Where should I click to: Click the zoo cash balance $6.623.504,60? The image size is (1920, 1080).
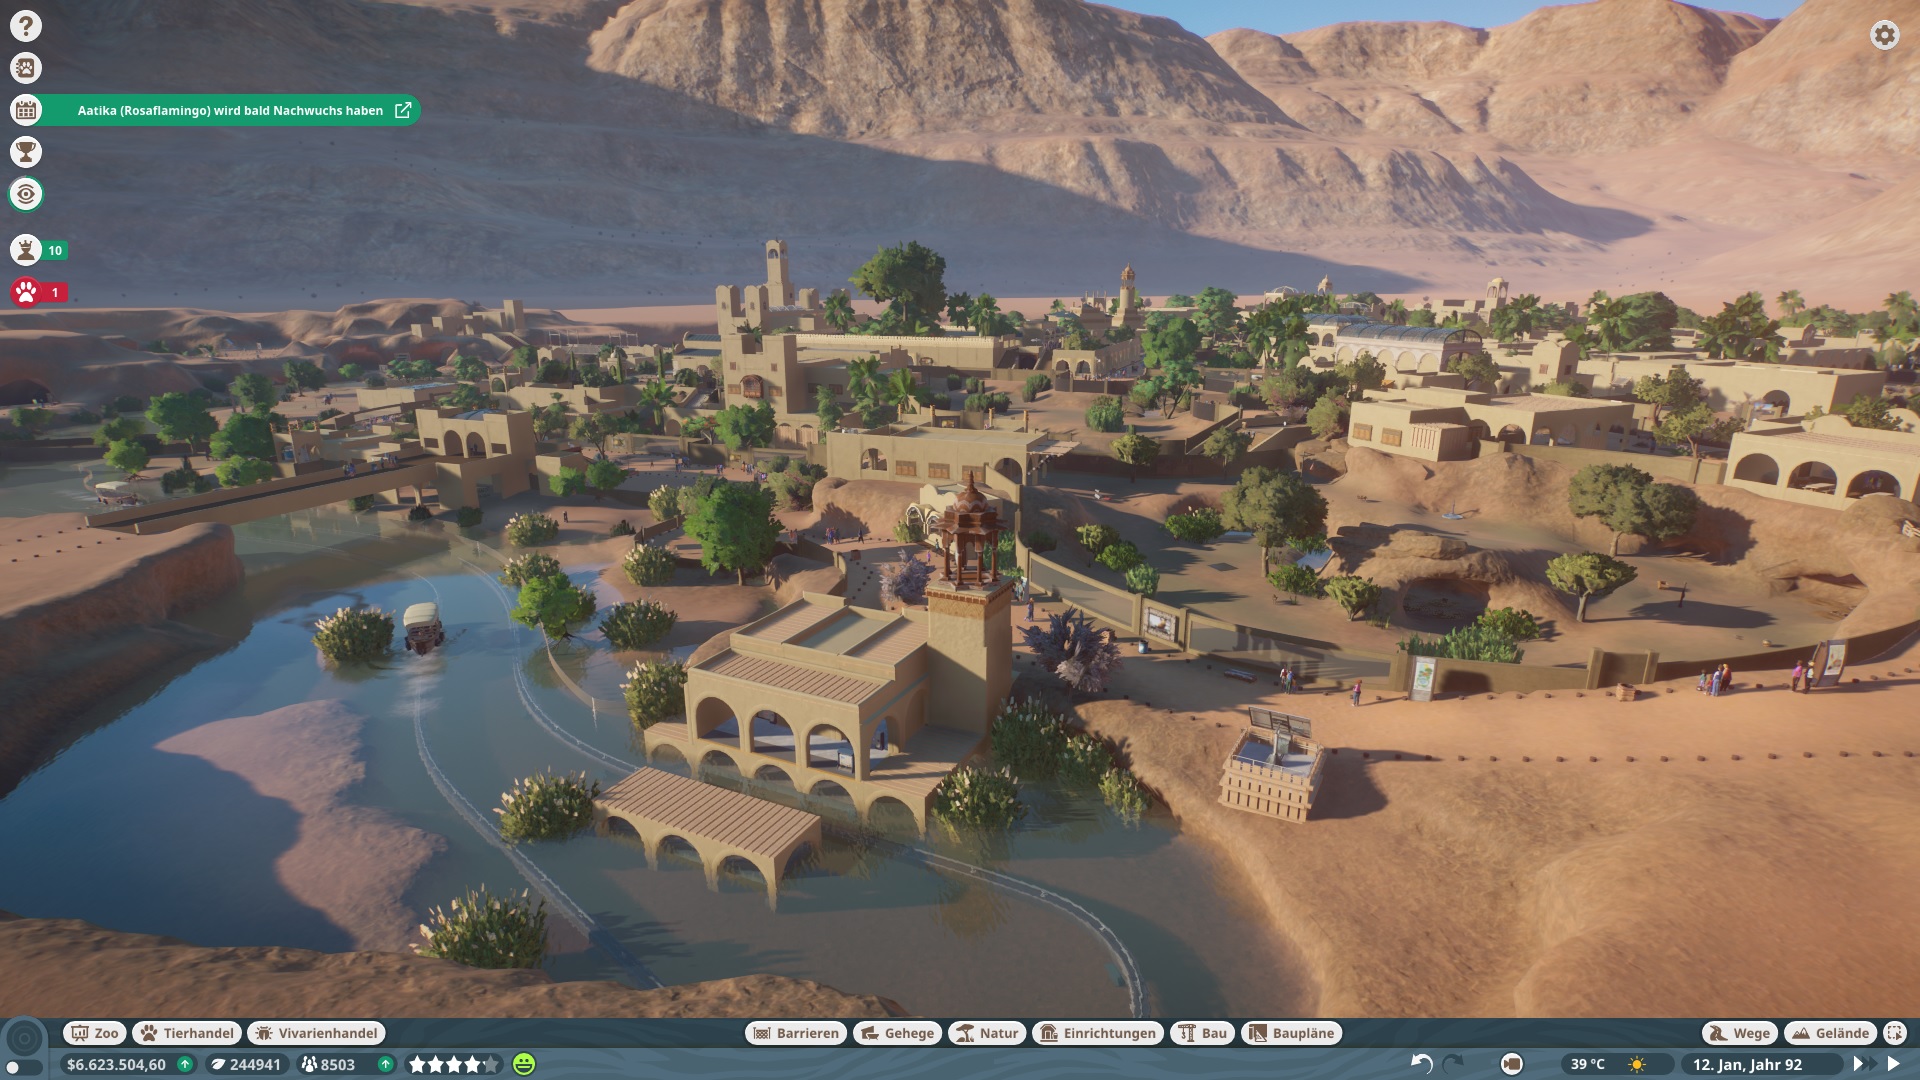116,1064
